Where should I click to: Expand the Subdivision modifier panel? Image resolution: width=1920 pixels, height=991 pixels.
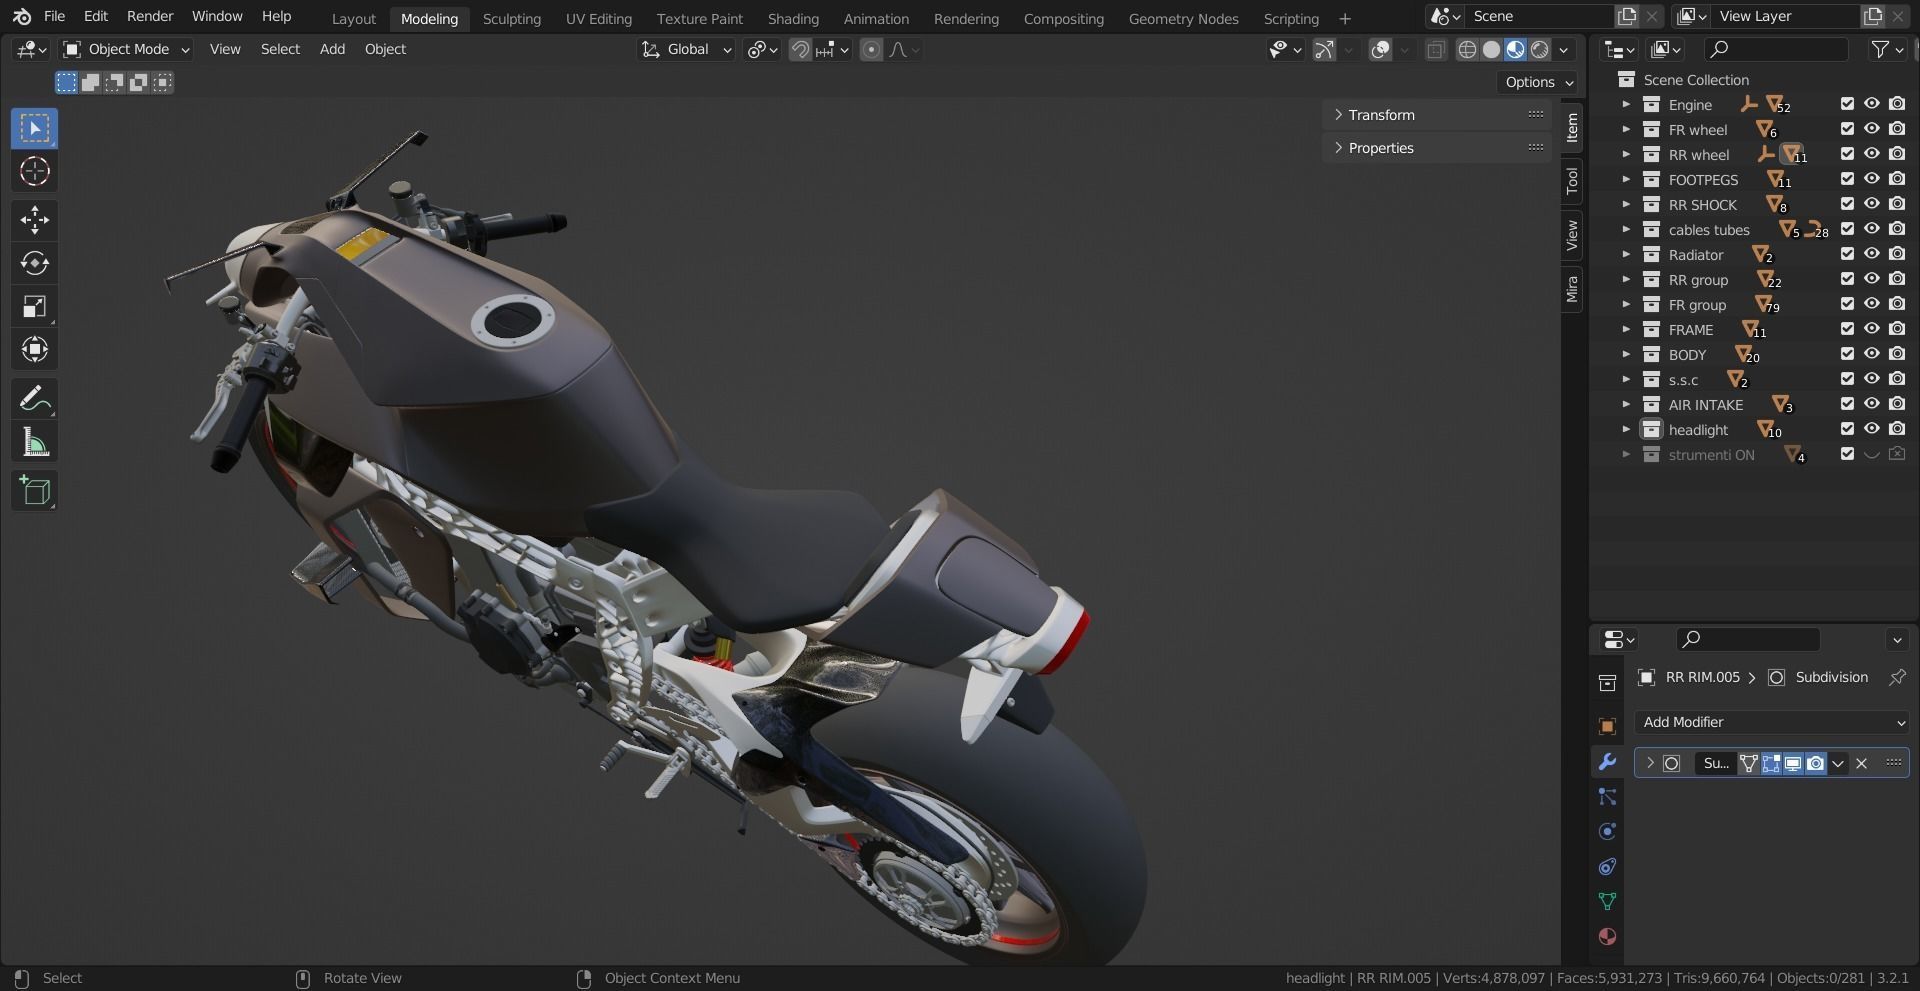tap(1650, 763)
